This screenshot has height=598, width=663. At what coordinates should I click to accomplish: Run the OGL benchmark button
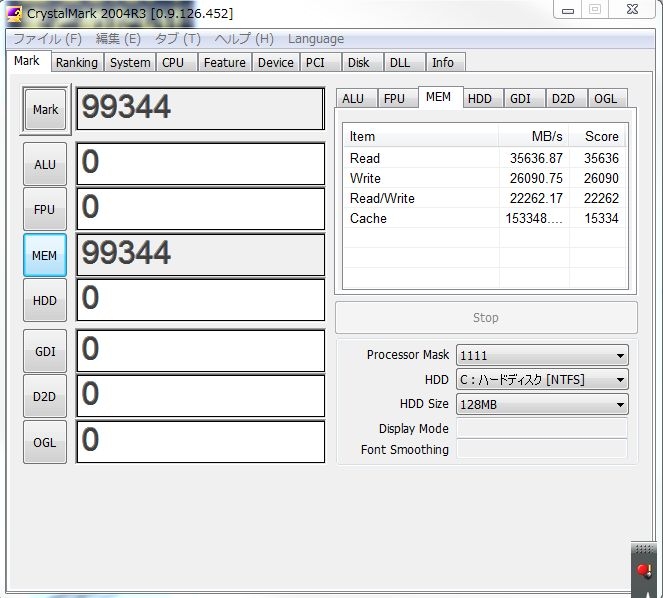point(45,441)
